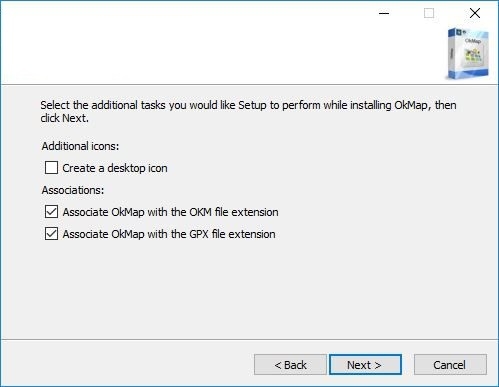This screenshot has width=499, height=387.
Task: Click the separator line above the Back button
Action: click(249, 340)
